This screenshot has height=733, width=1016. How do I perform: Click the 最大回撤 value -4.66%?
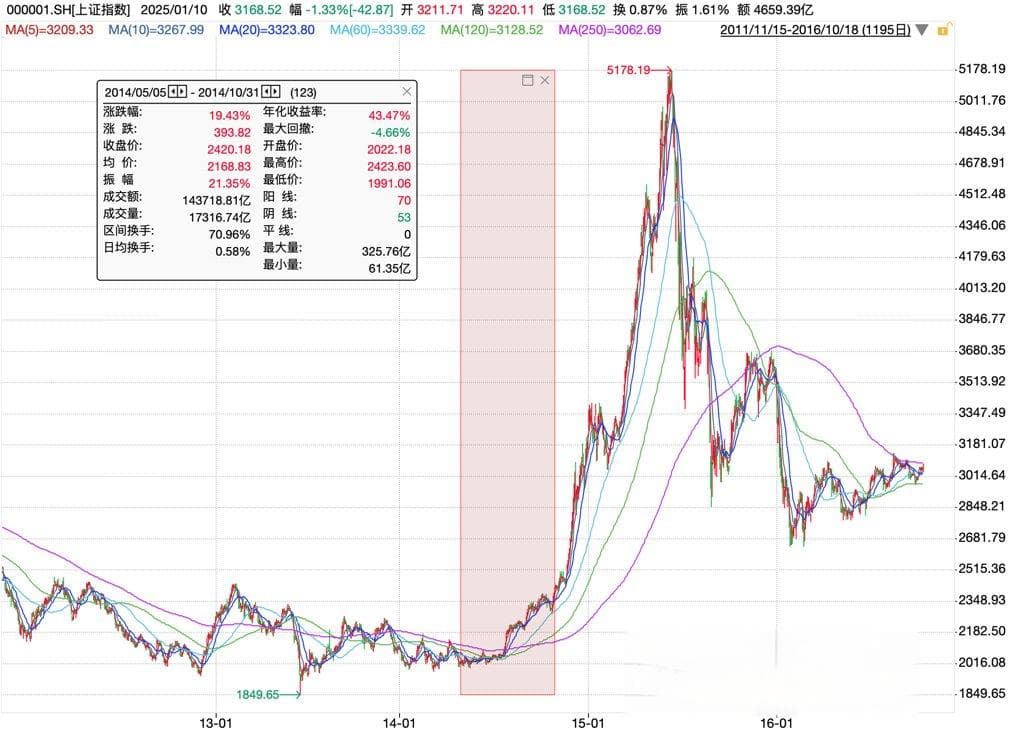coord(390,132)
